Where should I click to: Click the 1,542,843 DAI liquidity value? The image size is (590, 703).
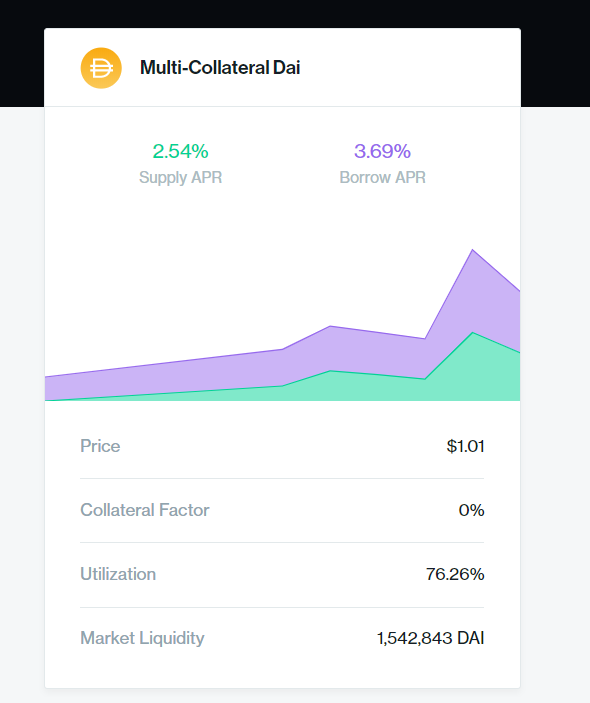(430, 638)
